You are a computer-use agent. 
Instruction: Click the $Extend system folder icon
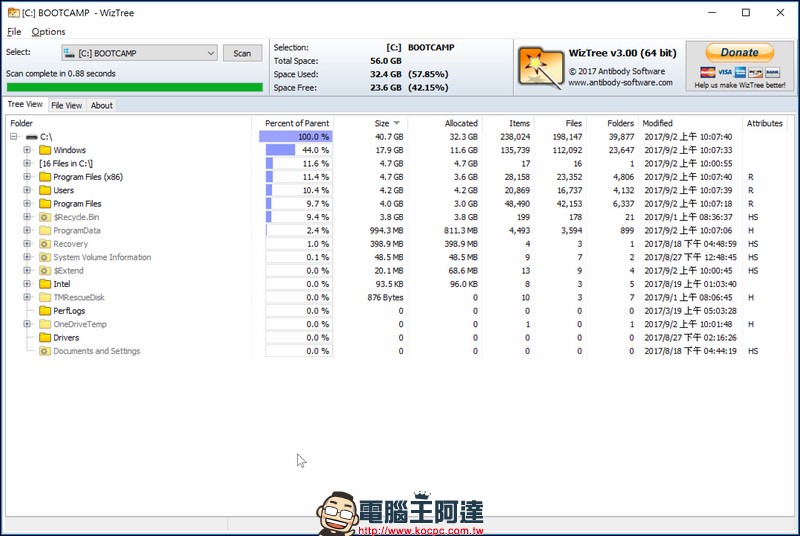tap(45, 270)
